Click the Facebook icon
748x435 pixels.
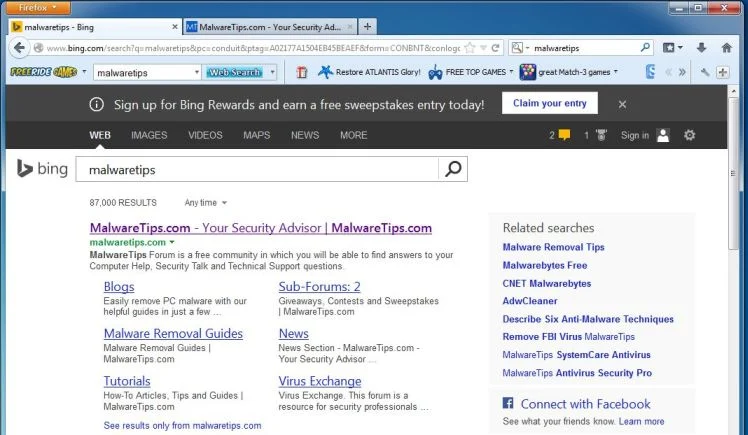(x=508, y=403)
